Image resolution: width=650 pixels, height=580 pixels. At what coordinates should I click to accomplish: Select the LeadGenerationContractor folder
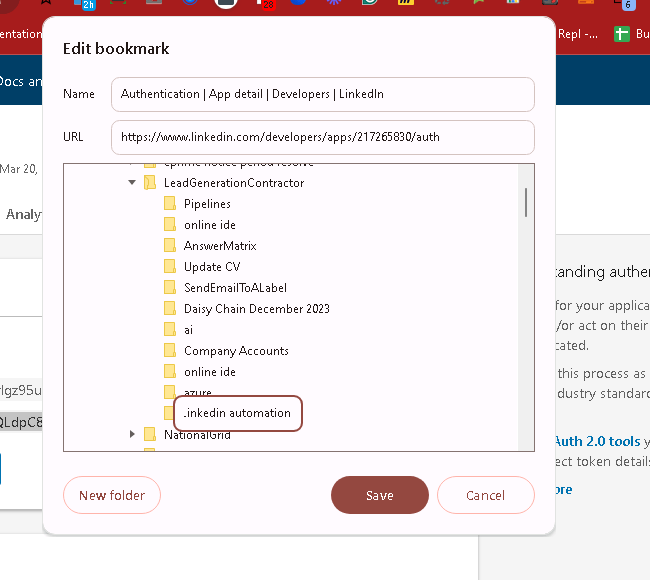pos(233,183)
